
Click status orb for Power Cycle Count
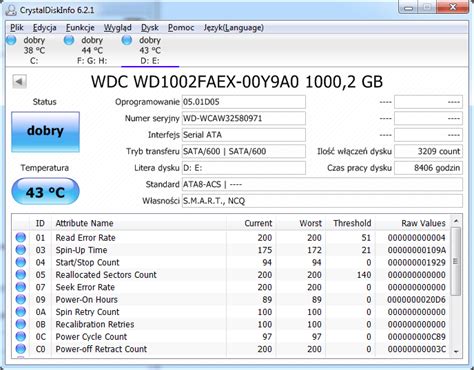[21, 336]
